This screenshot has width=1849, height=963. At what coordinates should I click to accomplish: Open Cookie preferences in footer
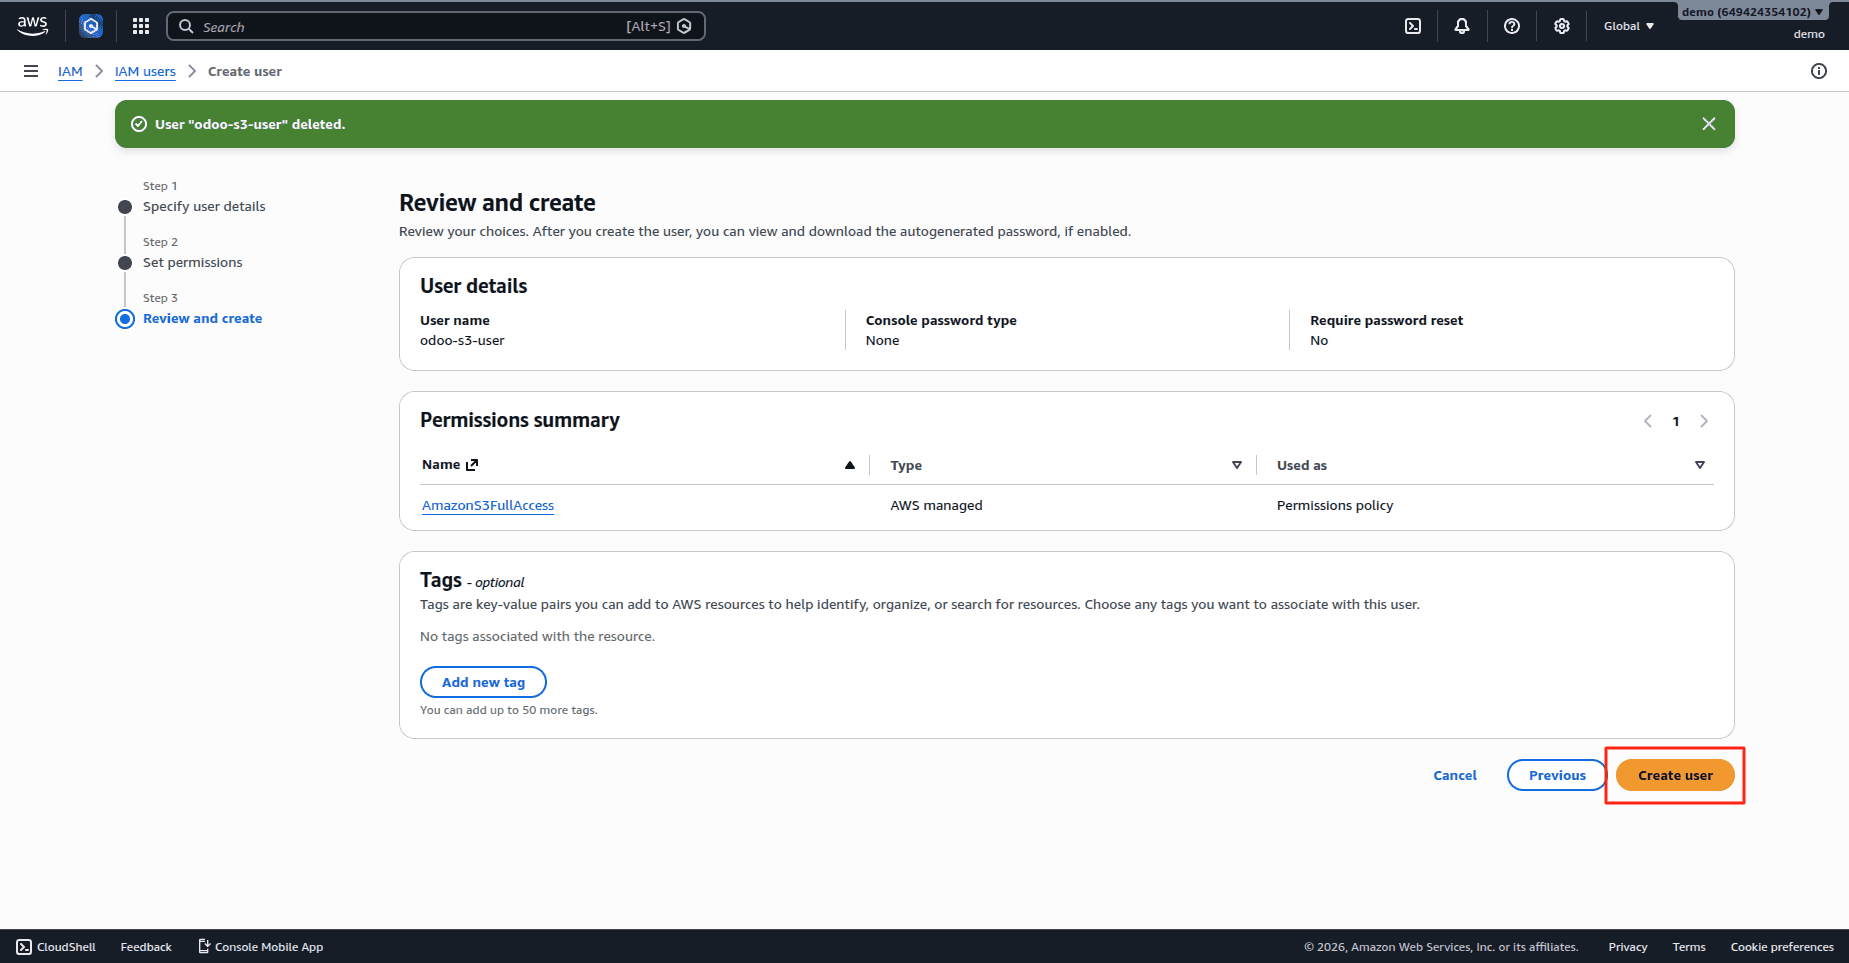(1782, 947)
